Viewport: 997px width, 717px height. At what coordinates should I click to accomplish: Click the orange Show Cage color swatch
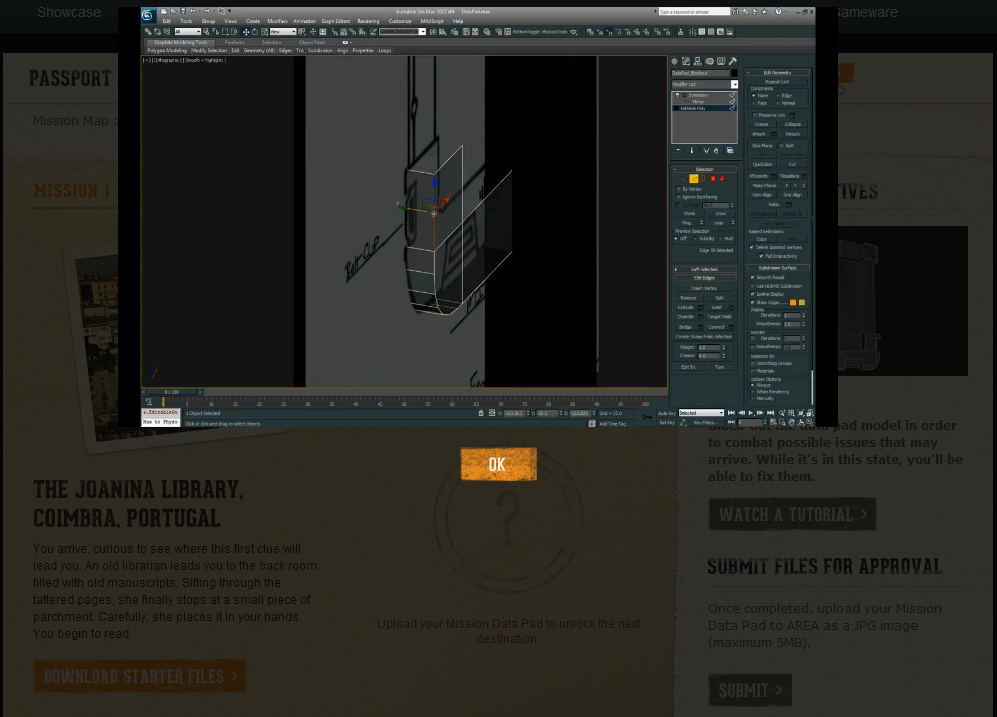(x=792, y=302)
